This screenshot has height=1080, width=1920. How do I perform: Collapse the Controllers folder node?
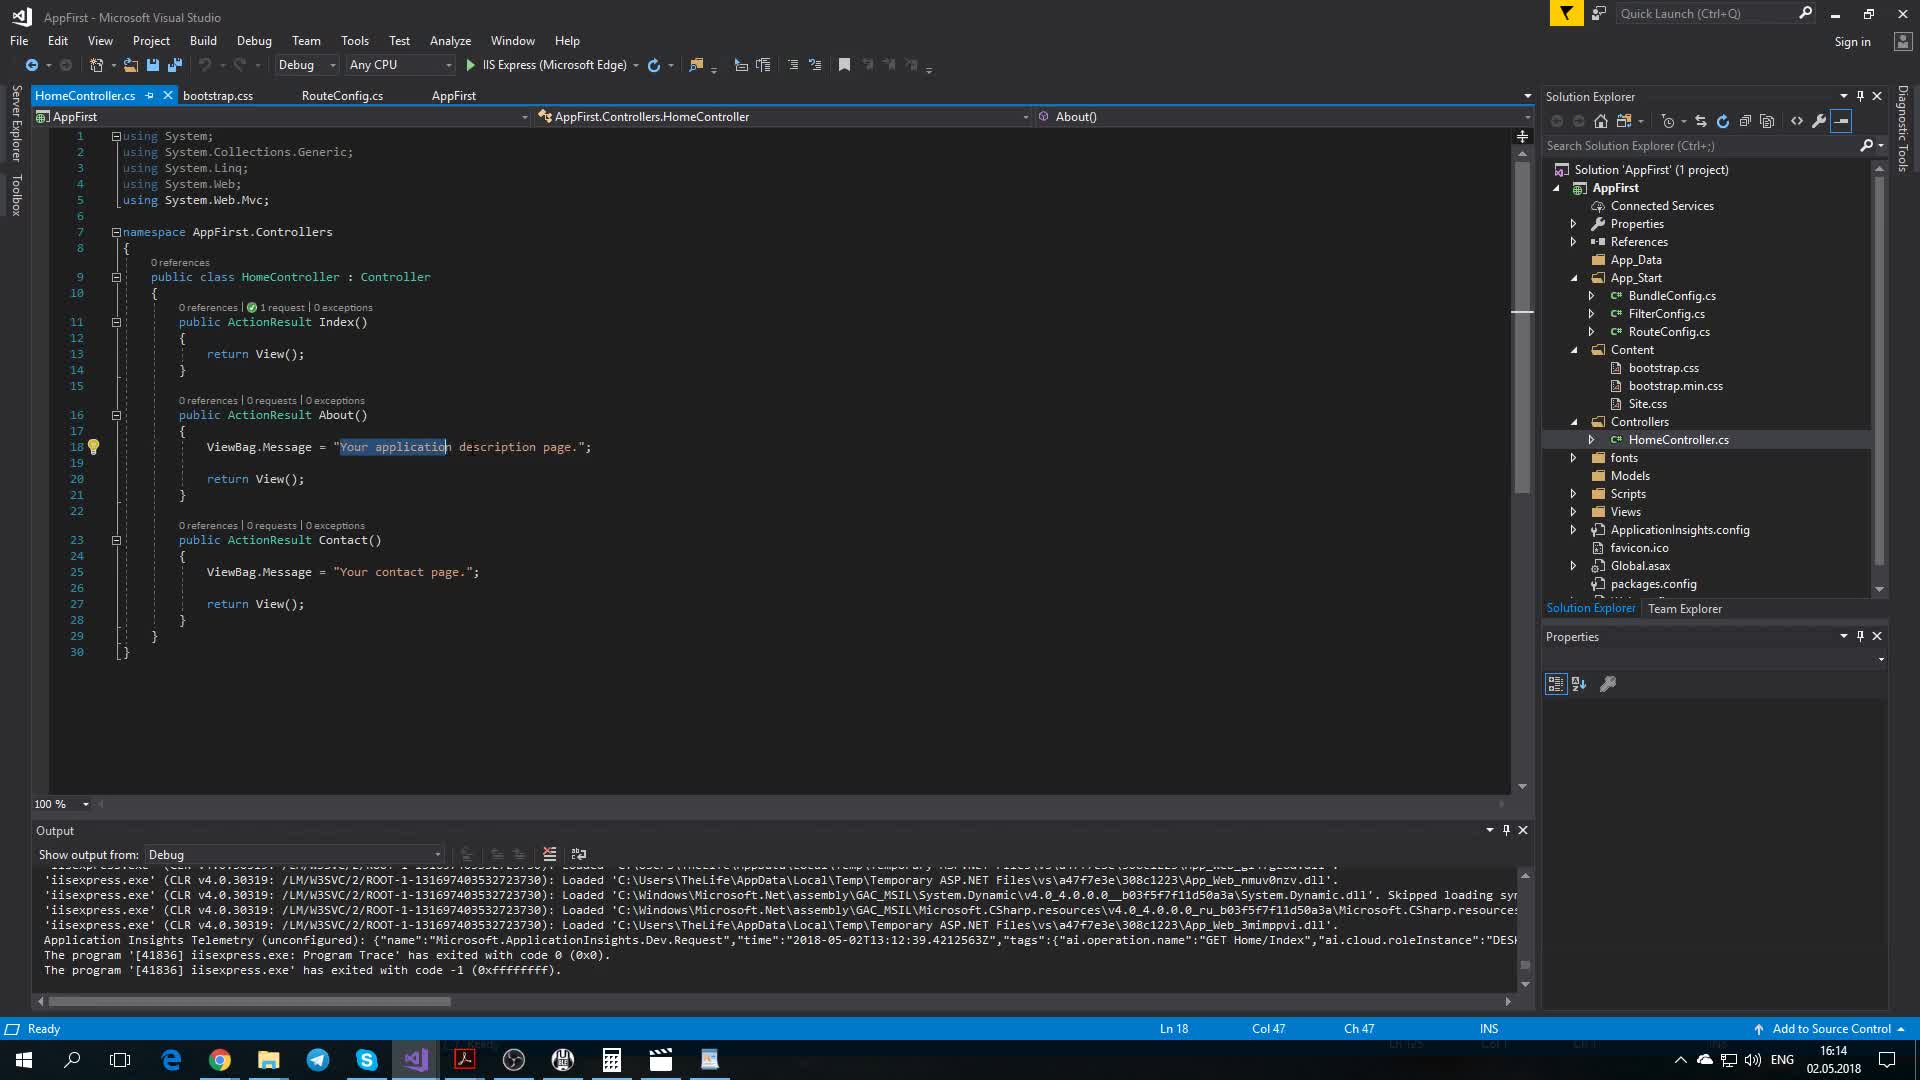[x=1573, y=422]
